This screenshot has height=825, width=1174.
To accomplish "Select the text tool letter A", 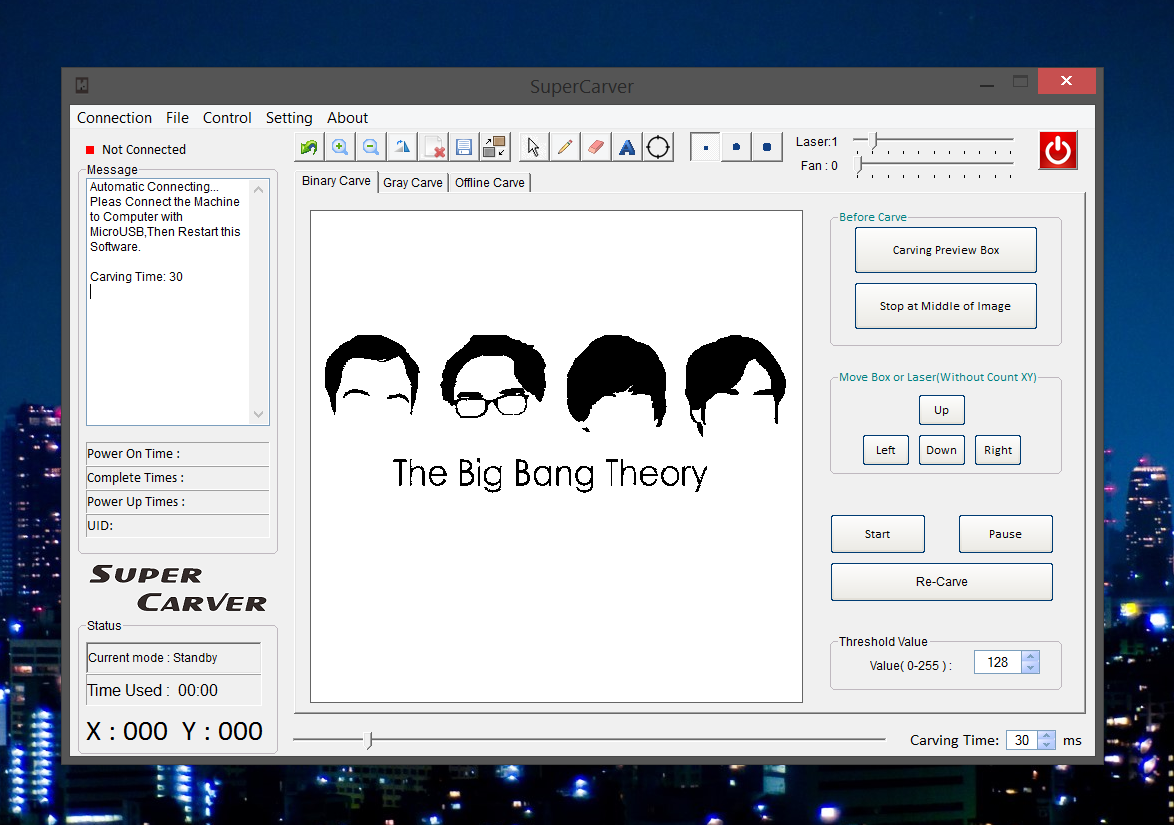I will tap(627, 147).
